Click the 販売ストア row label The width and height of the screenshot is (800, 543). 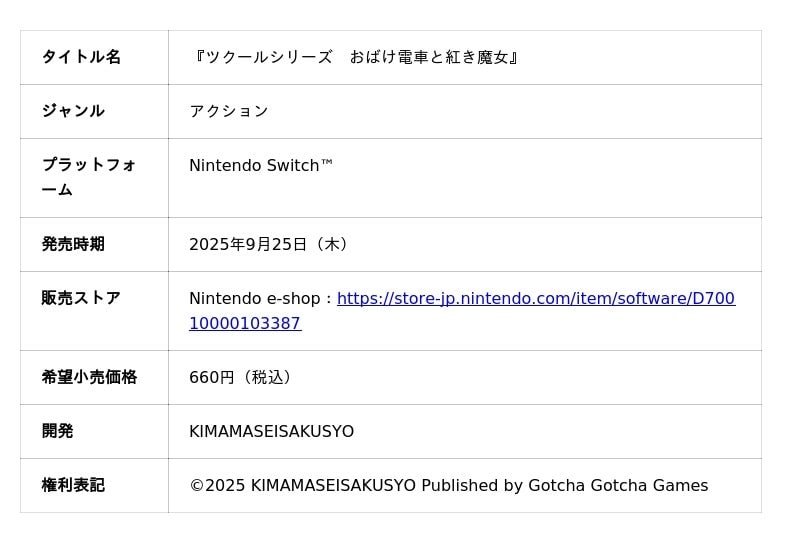[x=81, y=298]
